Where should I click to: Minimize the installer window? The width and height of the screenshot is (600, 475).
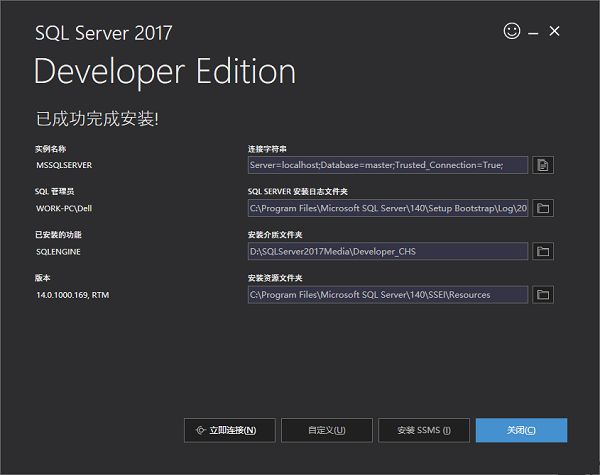(x=533, y=33)
